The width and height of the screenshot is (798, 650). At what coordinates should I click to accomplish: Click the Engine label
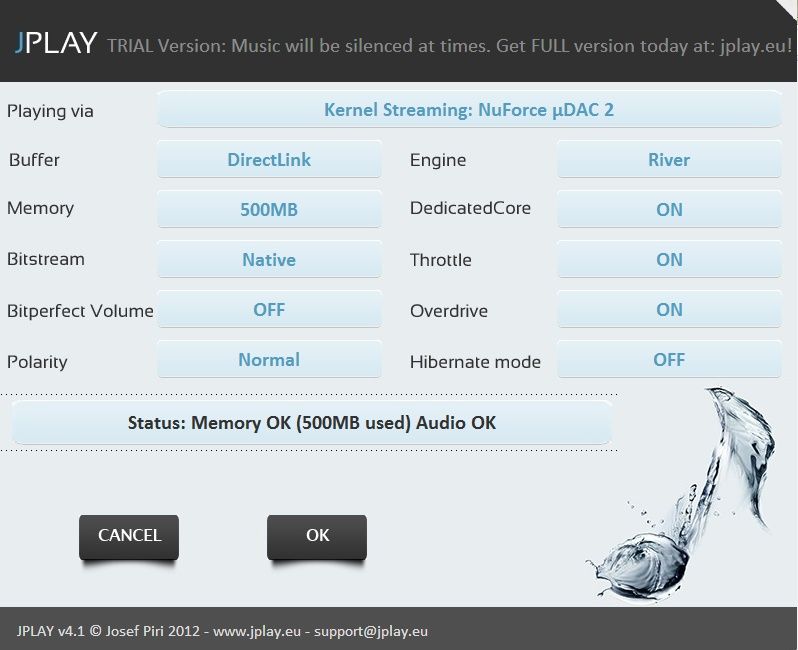click(438, 160)
